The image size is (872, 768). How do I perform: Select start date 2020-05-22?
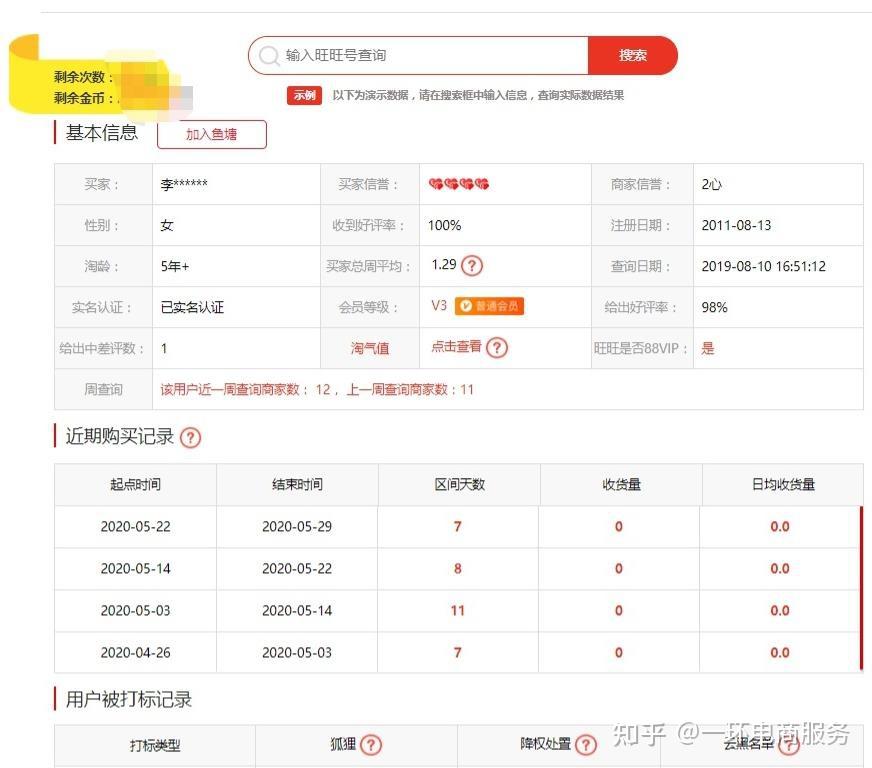(x=136, y=527)
